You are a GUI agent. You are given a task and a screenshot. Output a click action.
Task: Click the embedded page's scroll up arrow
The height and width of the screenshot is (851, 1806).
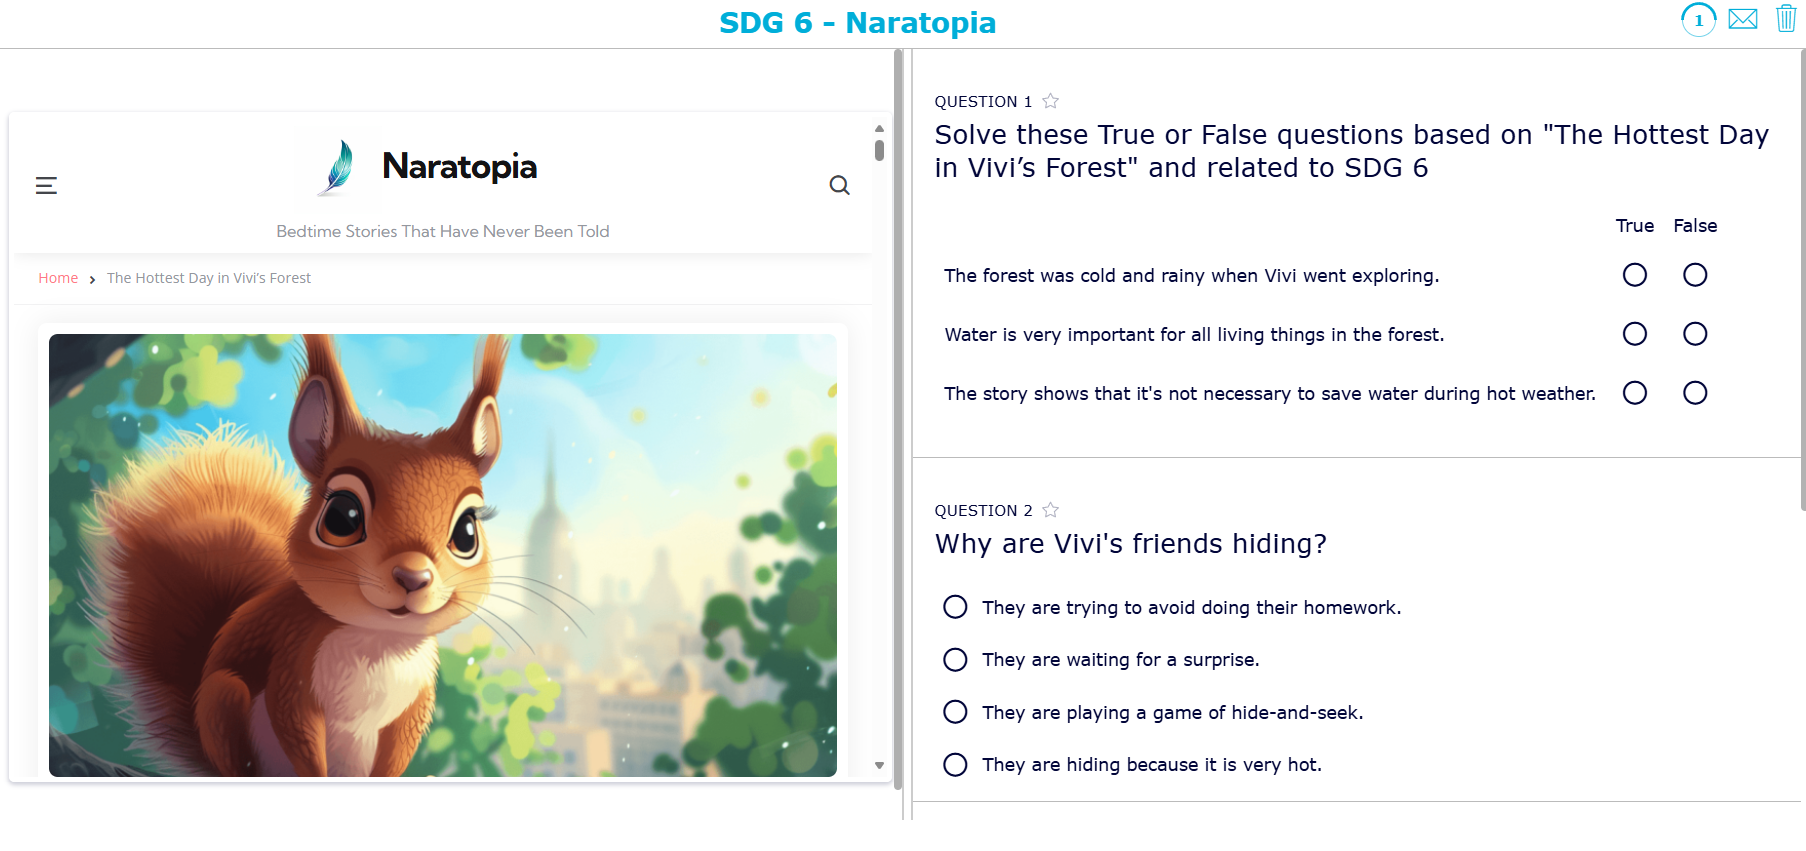coord(879,129)
